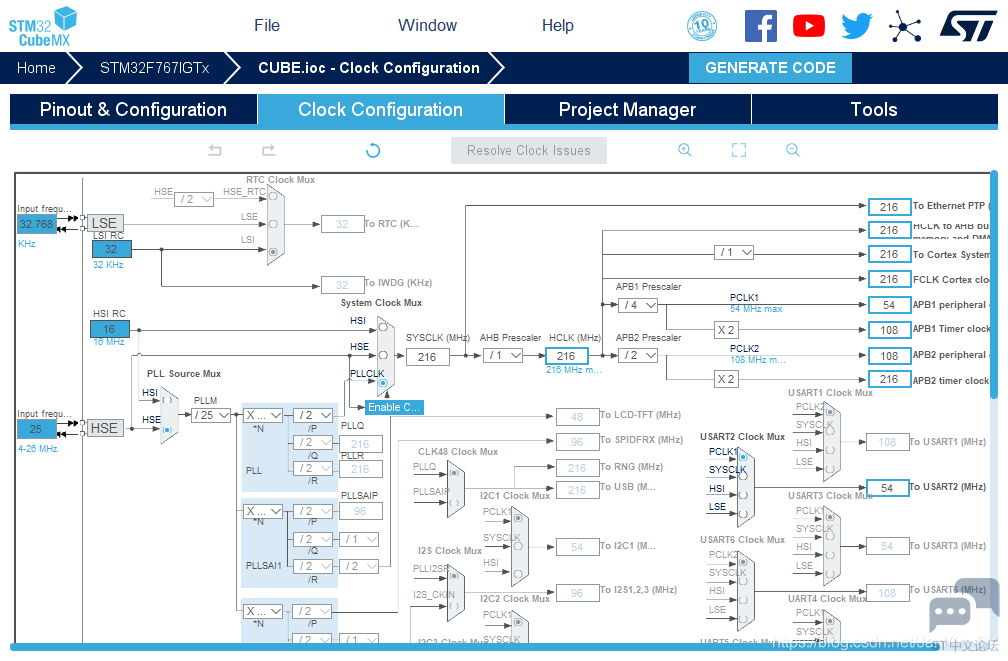Open the chat bubble icon
This screenshot has height=661, width=1008.
point(962,607)
